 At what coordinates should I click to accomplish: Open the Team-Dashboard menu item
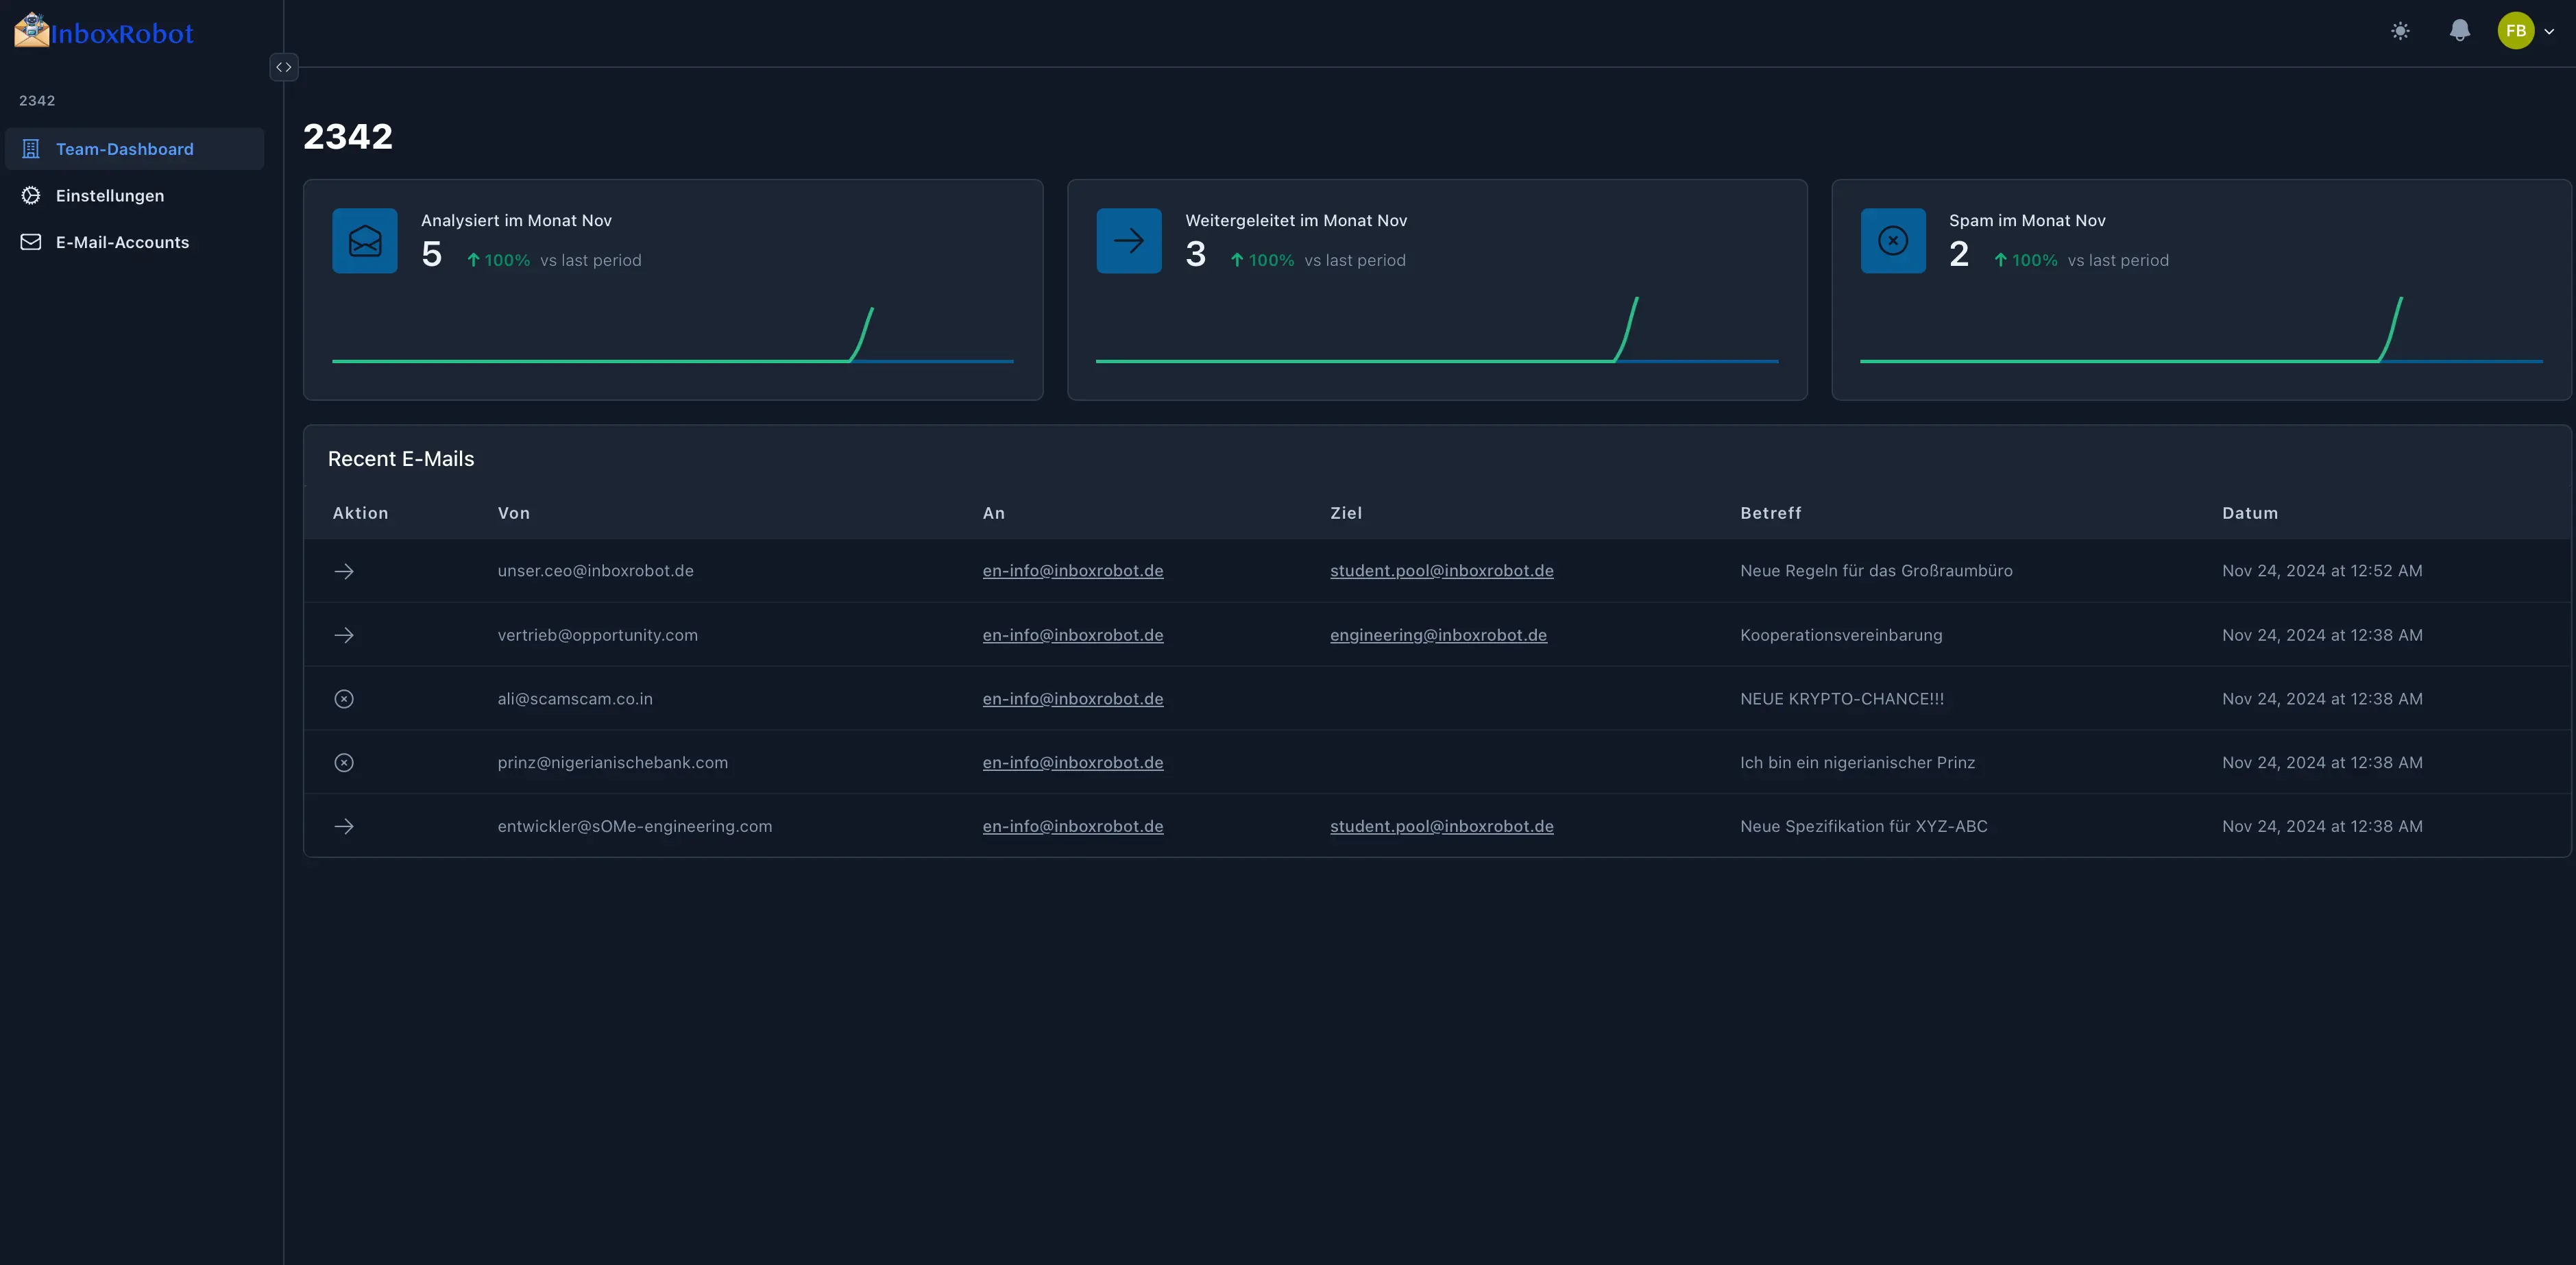(134, 149)
